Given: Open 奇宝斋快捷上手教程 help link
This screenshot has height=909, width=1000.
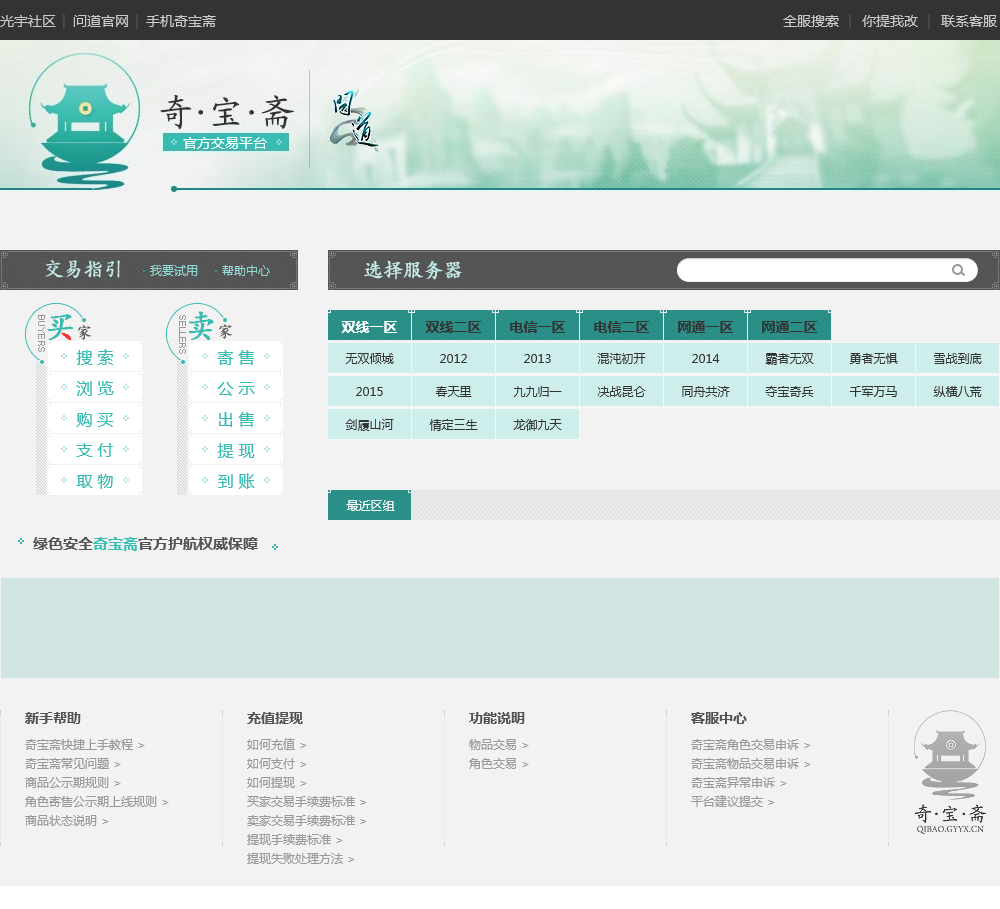Looking at the screenshot, I should coord(84,744).
